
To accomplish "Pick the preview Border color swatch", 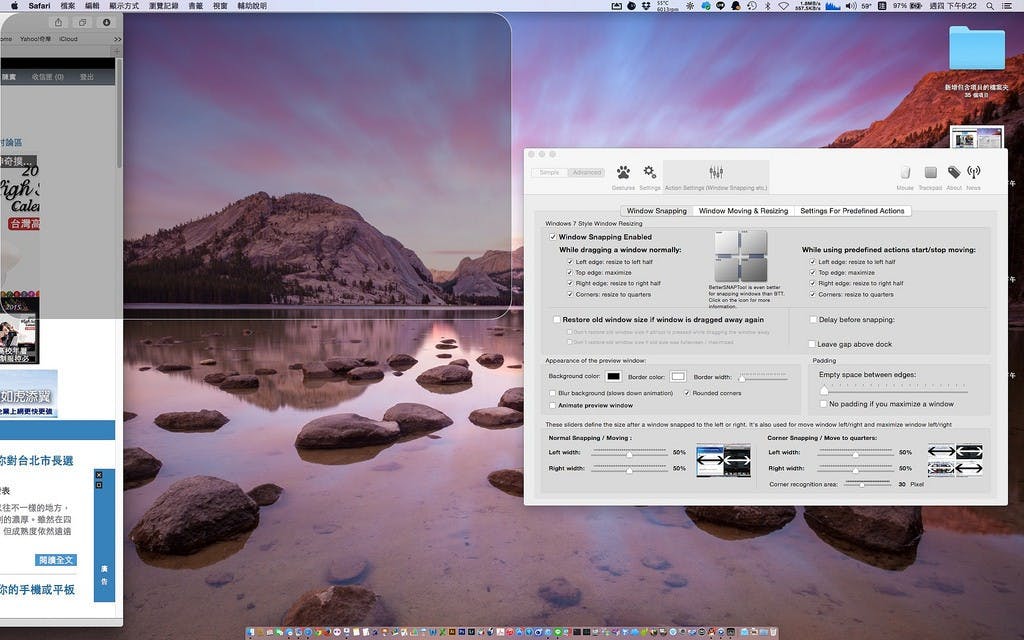I will tap(678, 376).
